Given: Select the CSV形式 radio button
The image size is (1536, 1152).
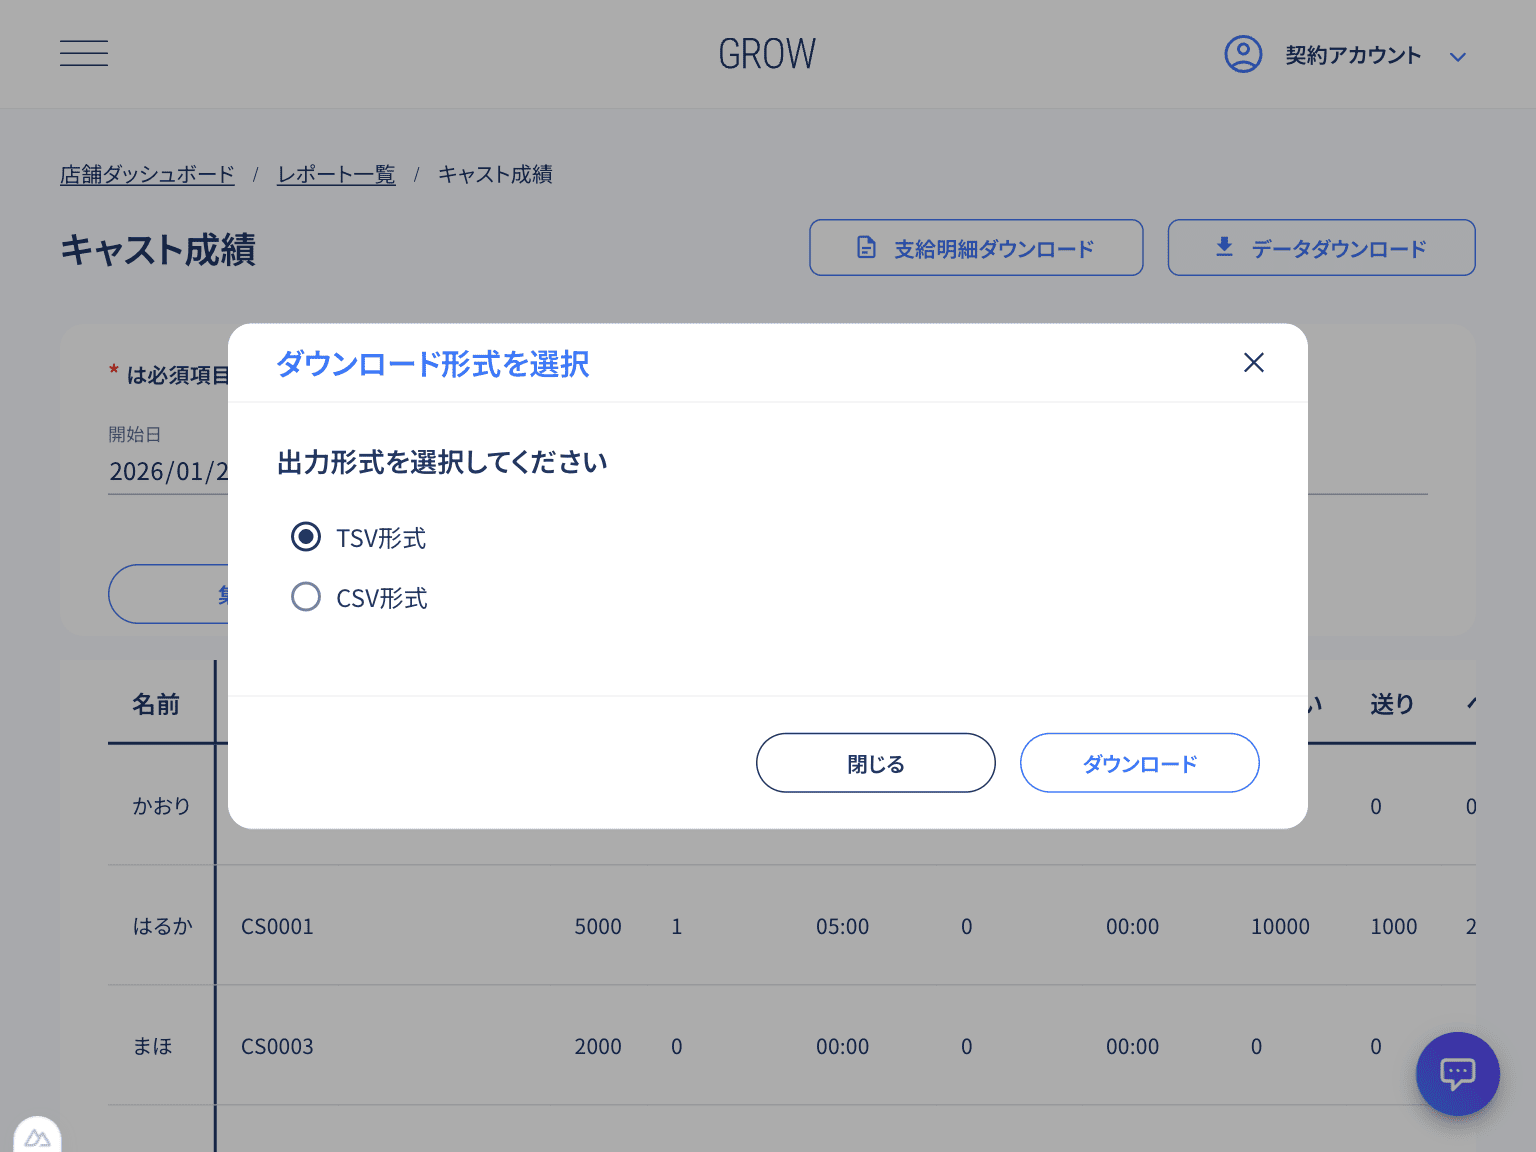Looking at the screenshot, I should (x=306, y=596).
